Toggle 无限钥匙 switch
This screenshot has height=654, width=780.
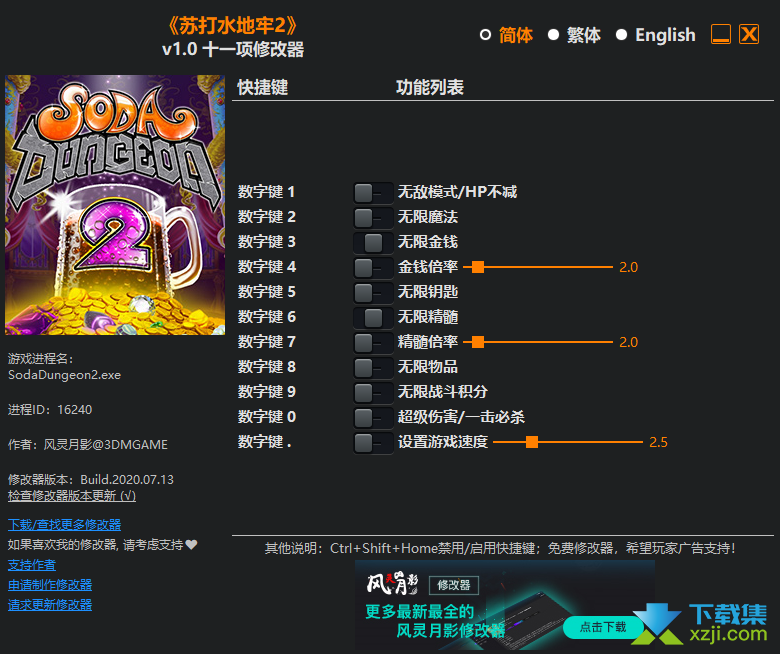[x=373, y=292]
